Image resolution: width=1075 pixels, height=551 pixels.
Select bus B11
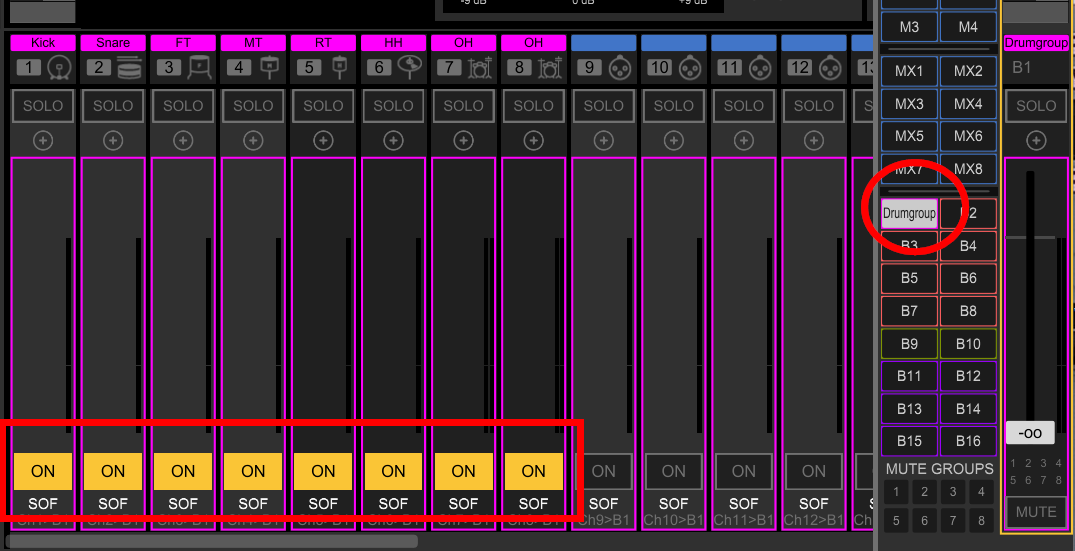click(909, 376)
